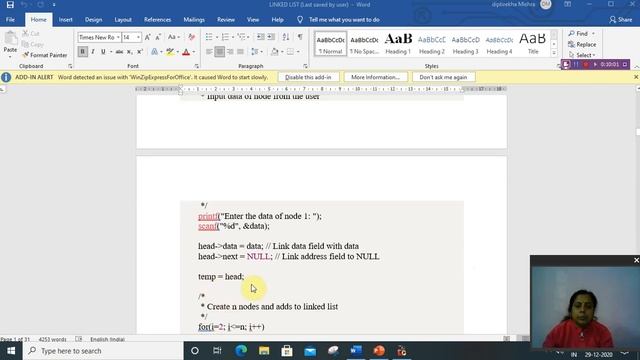
Task: Save the document using the disk icon
Action: [x=10, y=5]
